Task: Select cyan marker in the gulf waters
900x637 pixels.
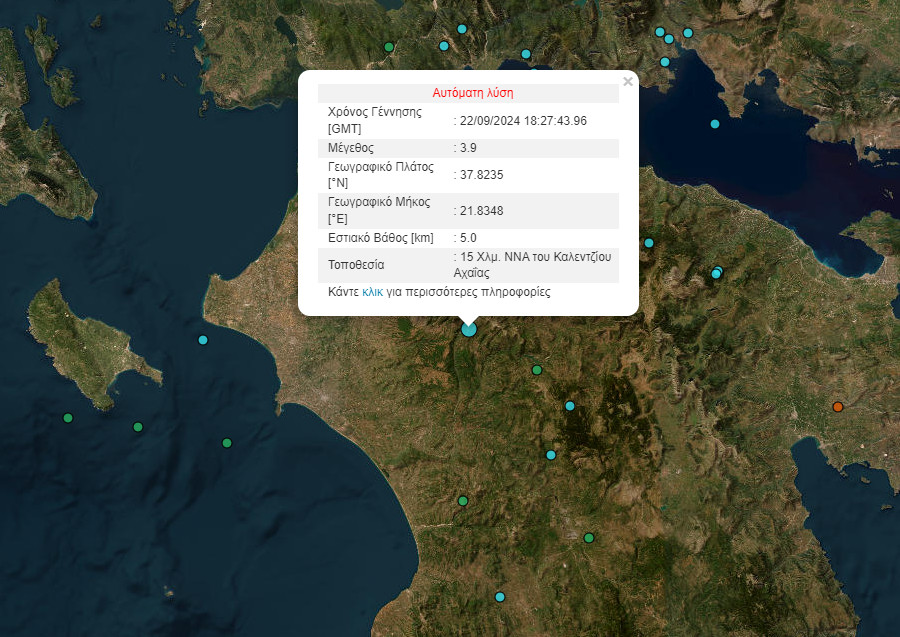Action: pos(715,124)
